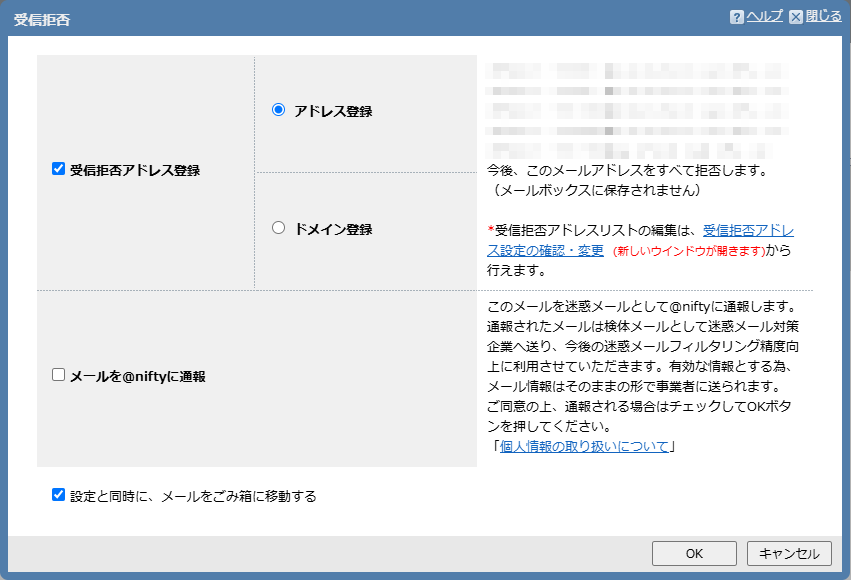Click the 受信拒否 dialog title
This screenshot has height=580, width=851.
pyautogui.click(x=42, y=19)
